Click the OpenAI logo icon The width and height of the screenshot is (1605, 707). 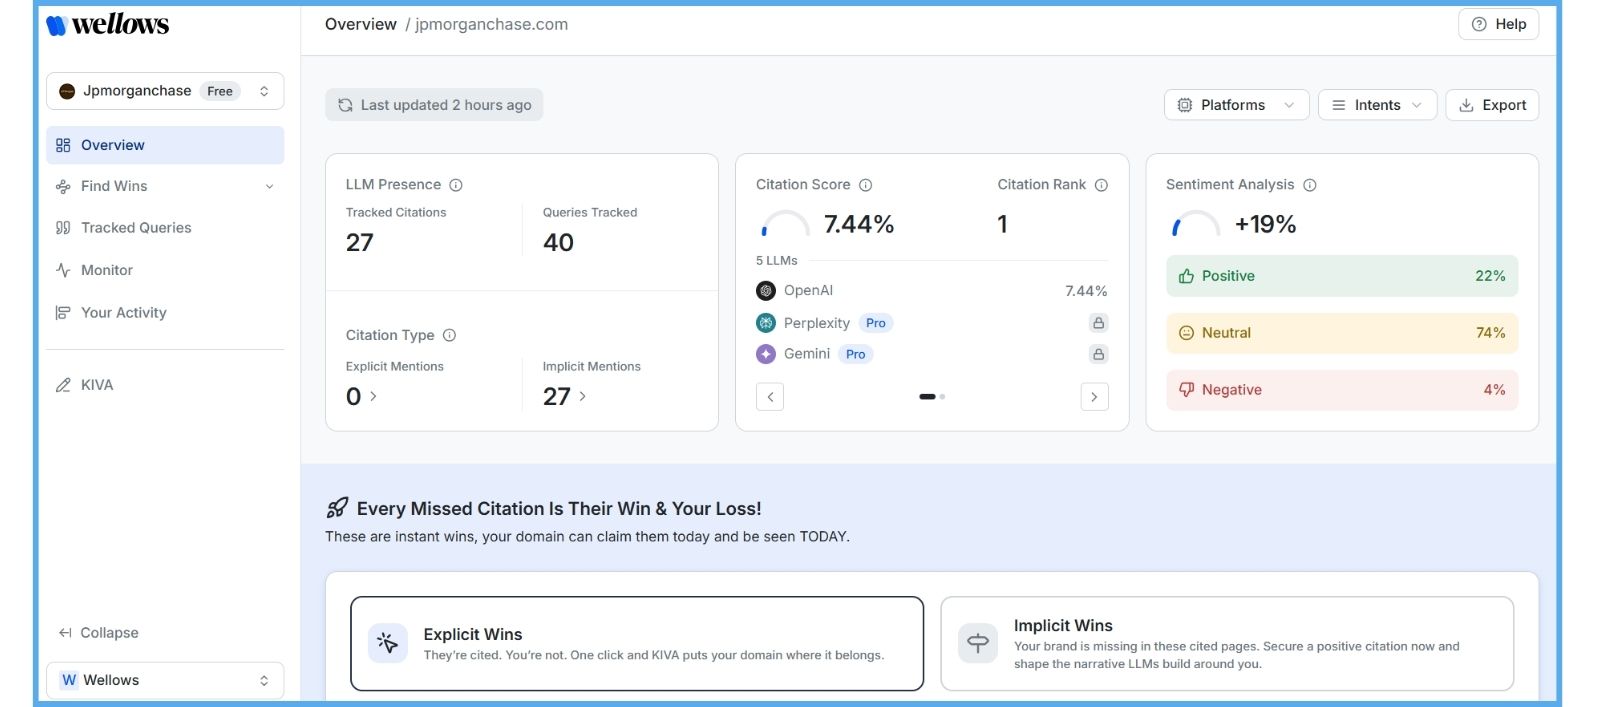click(x=766, y=291)
